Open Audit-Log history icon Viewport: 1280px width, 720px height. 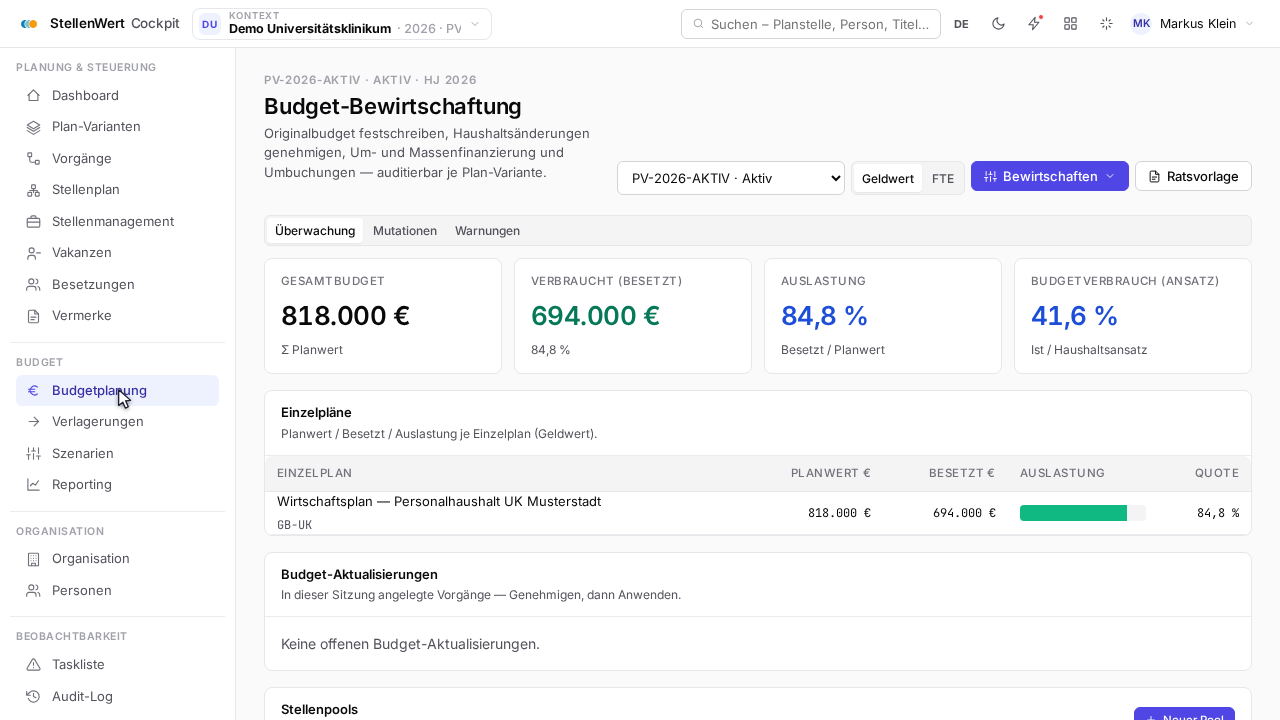33,696
